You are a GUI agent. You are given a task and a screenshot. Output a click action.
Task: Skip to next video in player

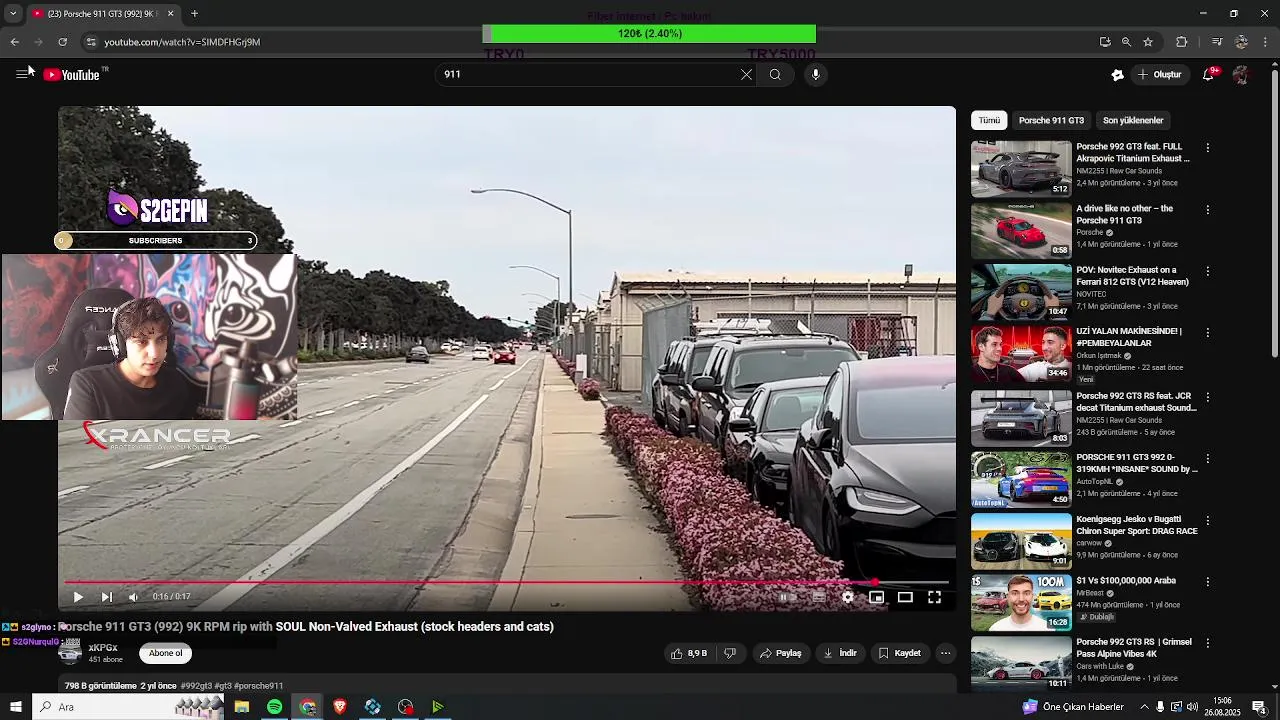107,597
